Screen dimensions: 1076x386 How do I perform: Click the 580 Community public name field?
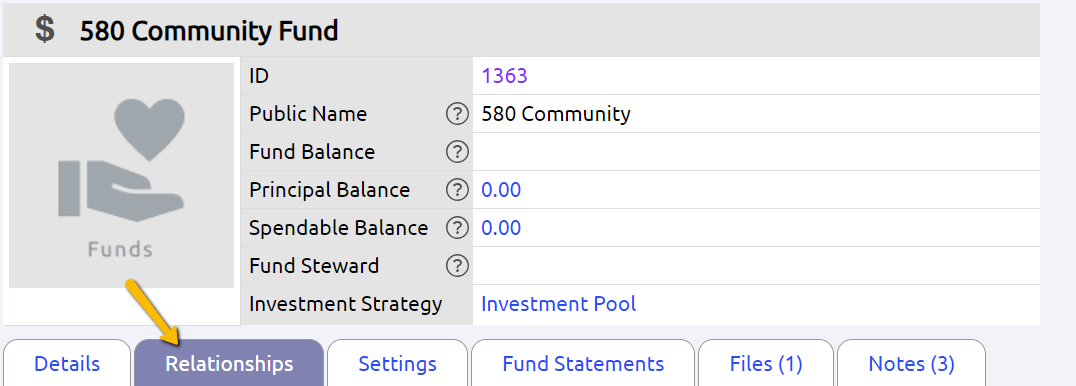756,114
